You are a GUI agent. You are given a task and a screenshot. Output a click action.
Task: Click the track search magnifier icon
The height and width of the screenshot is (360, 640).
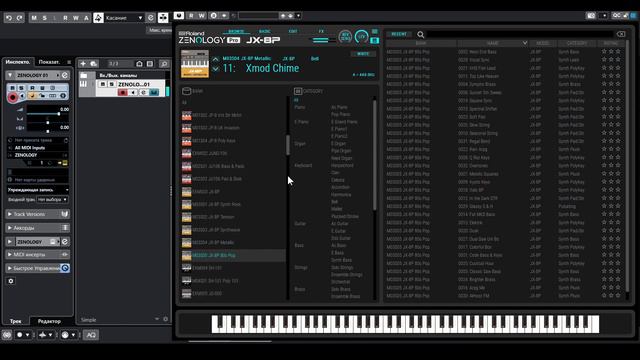point(164,64)
